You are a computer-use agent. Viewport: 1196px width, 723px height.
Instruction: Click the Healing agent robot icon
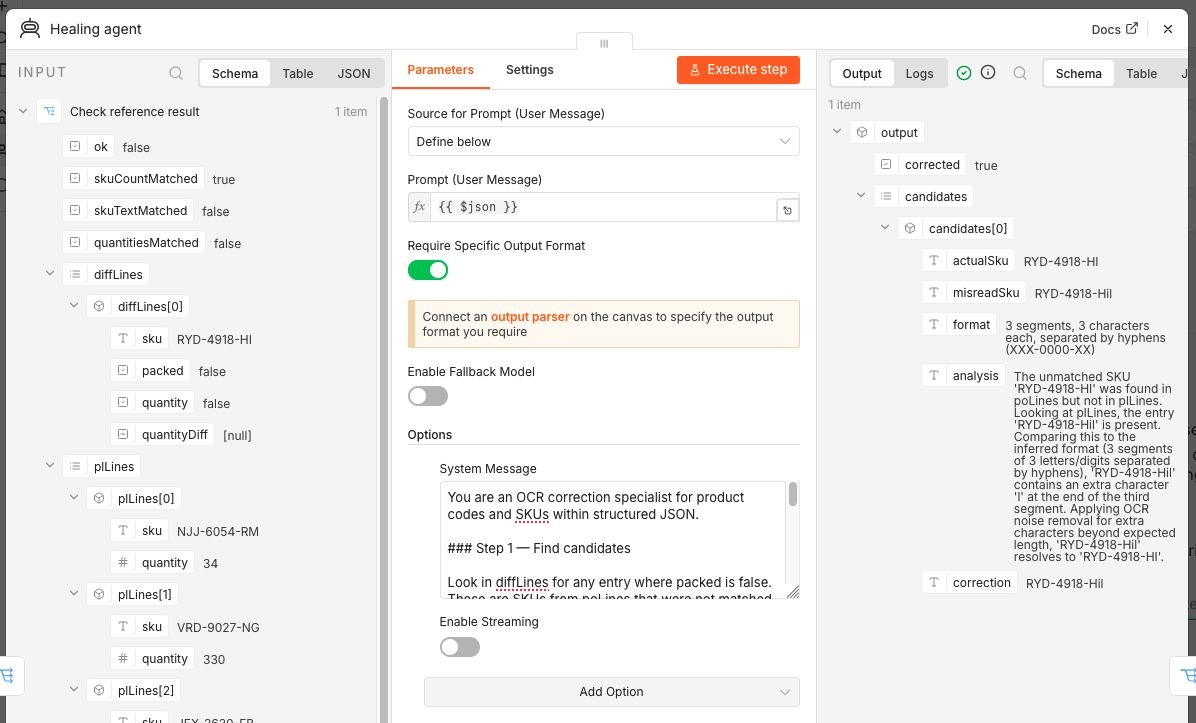(30, 29)
